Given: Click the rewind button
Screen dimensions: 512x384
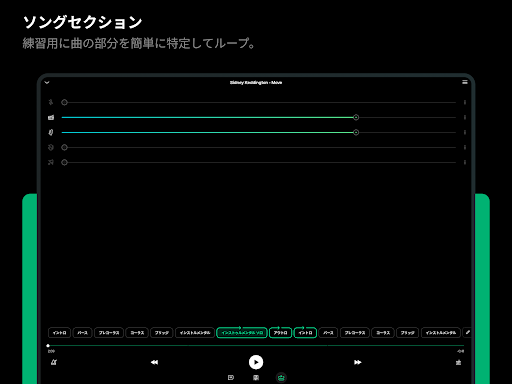Looking at the screenshot, I should point(154,362).
